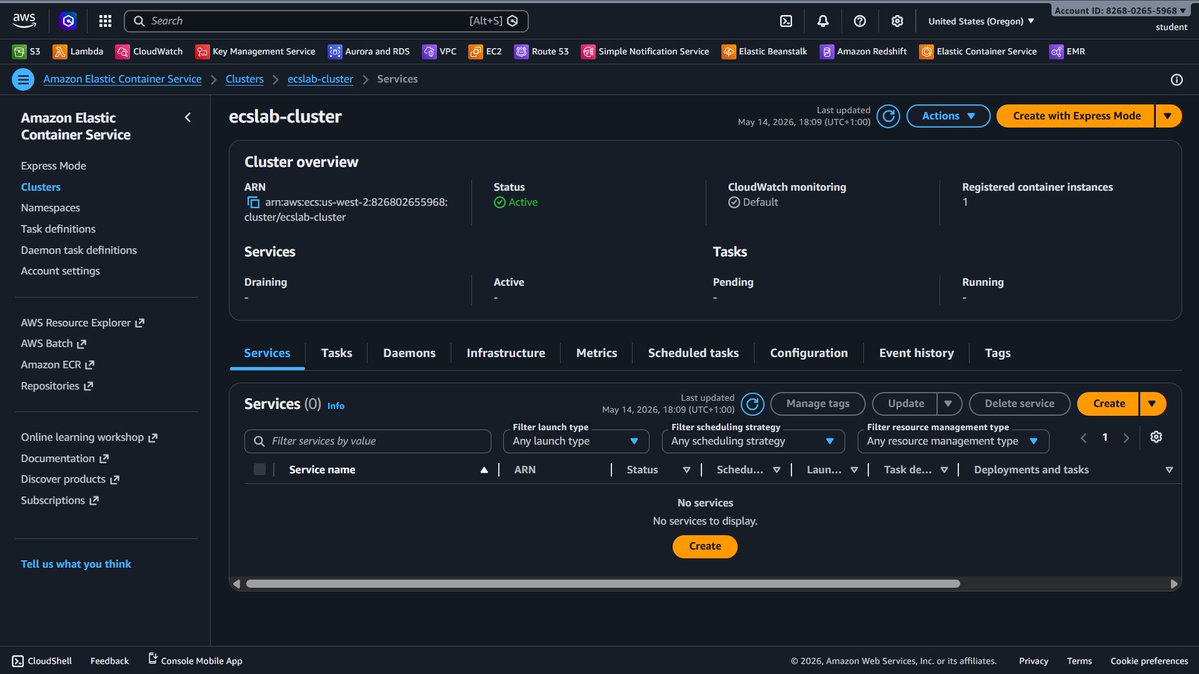Open the ecslab-cluster breadcrumb link
Viewport: 1199px width, 674px height.
320,80
